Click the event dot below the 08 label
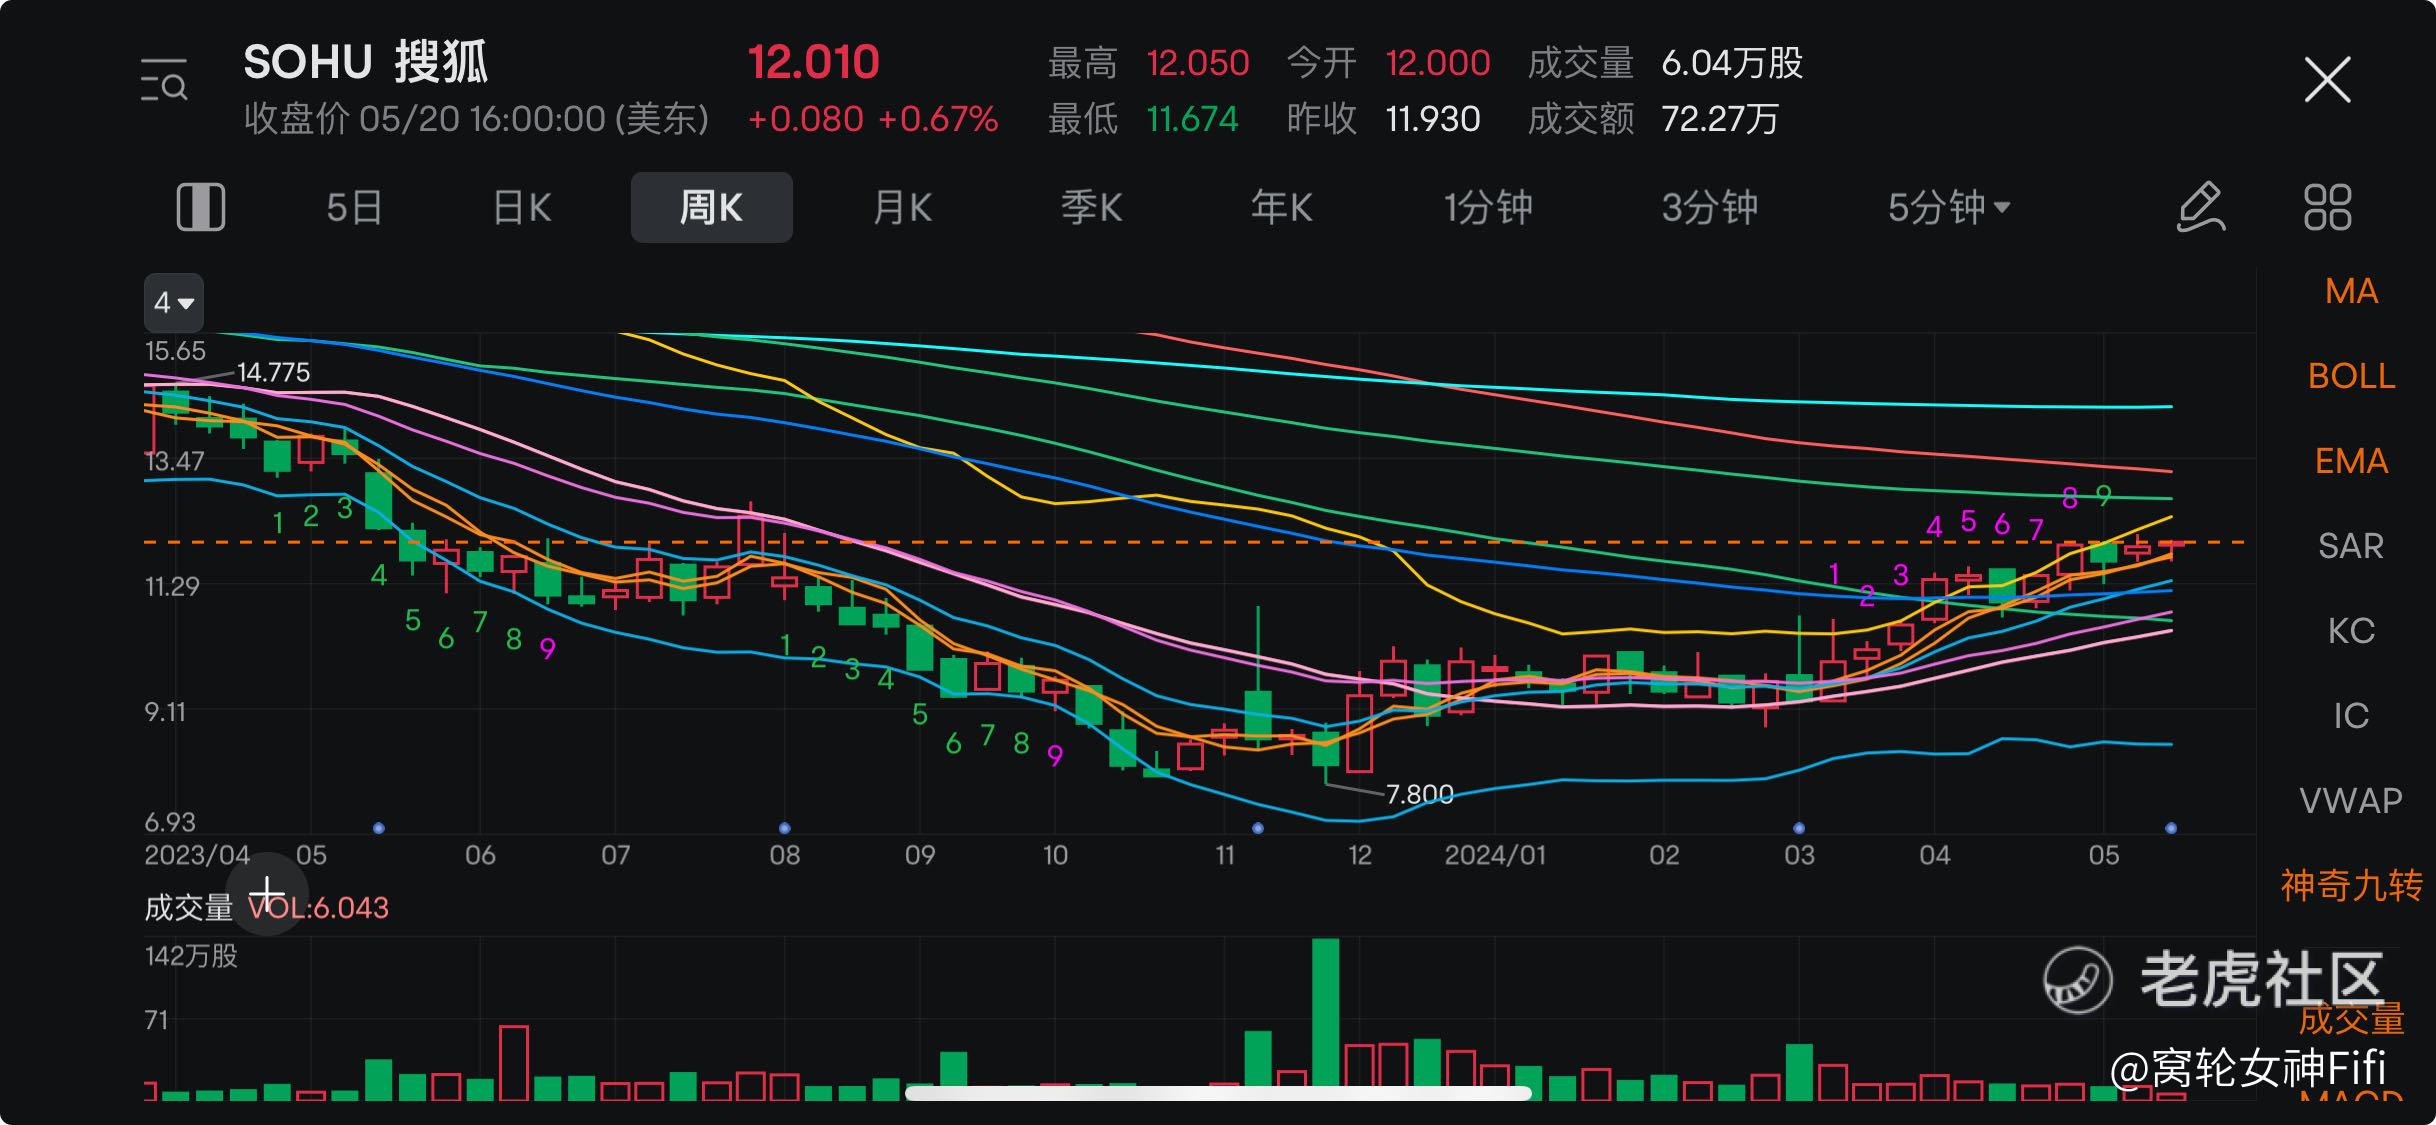The image size is (2436, 1125). tap(785, 828)
